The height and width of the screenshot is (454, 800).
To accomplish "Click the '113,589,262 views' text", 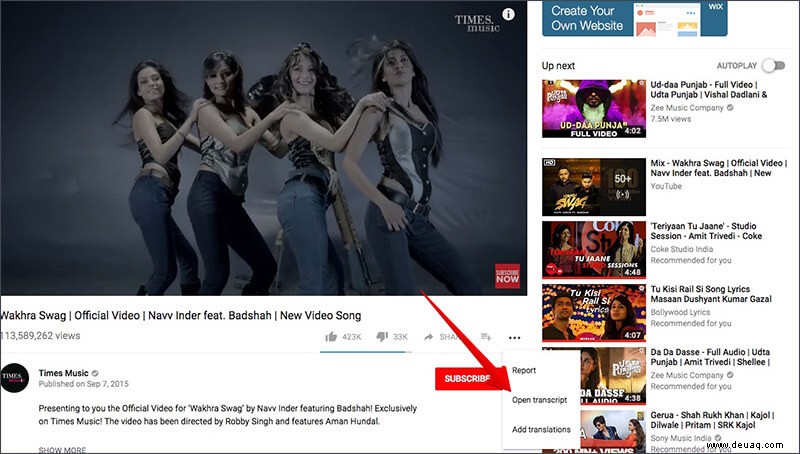I will [40, 336].
